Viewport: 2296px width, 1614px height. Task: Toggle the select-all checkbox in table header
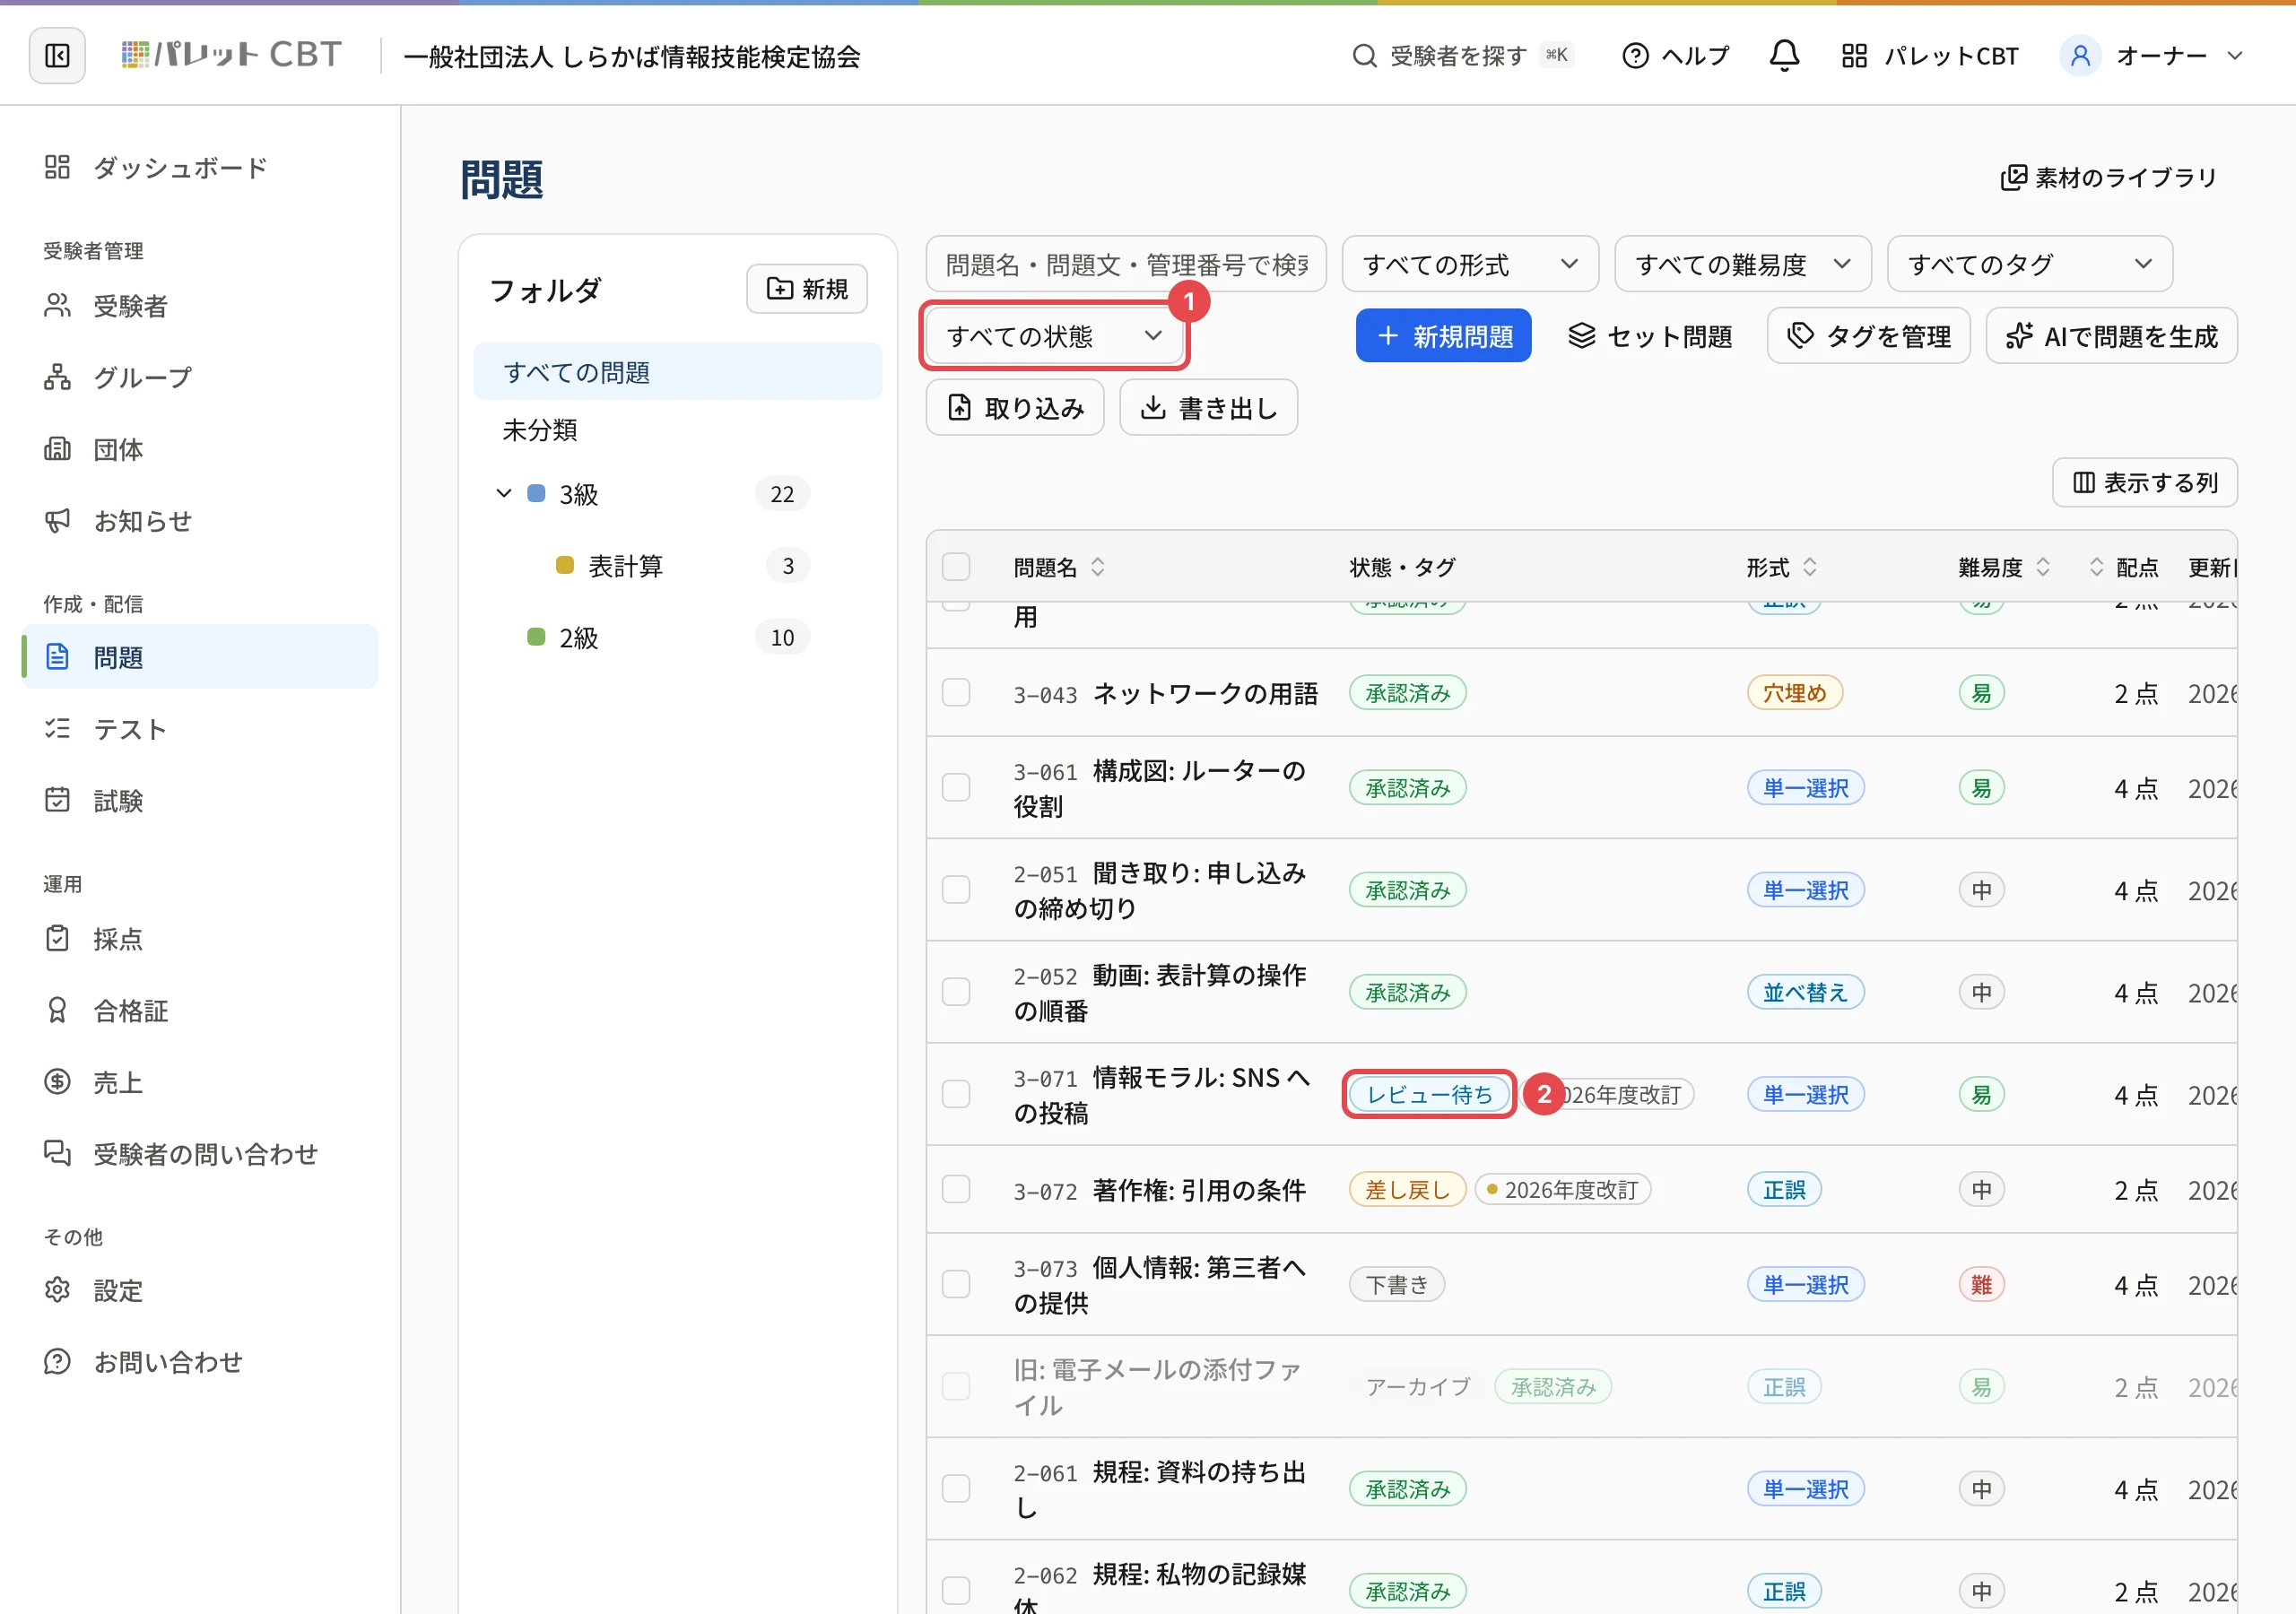click(x=956, y=567)
